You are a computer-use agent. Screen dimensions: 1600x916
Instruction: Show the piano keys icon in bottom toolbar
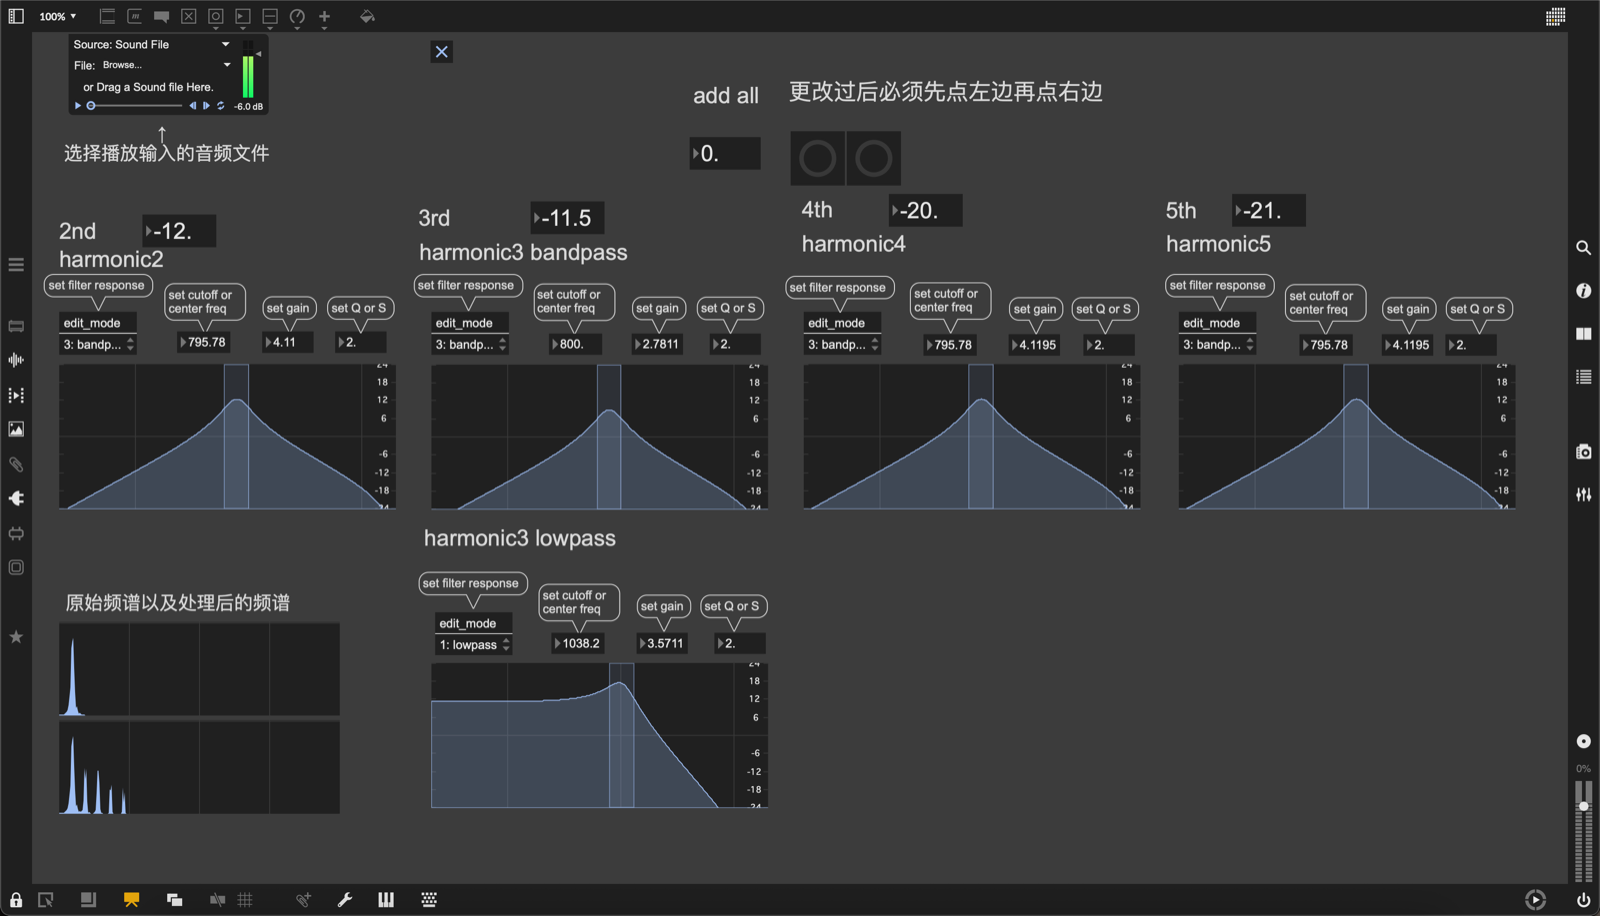[386, 900]
